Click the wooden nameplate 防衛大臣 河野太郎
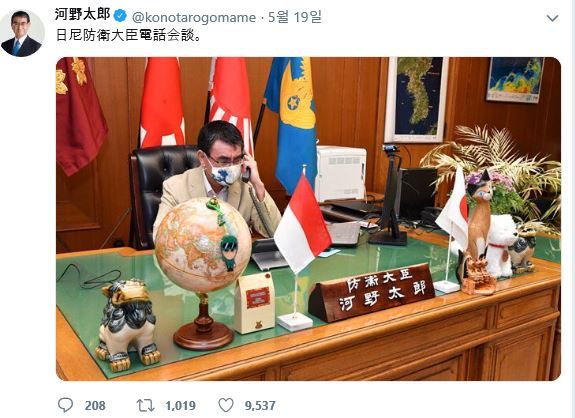Image resolution: width=575 pixels, height=418 pixels. point(371,292)
